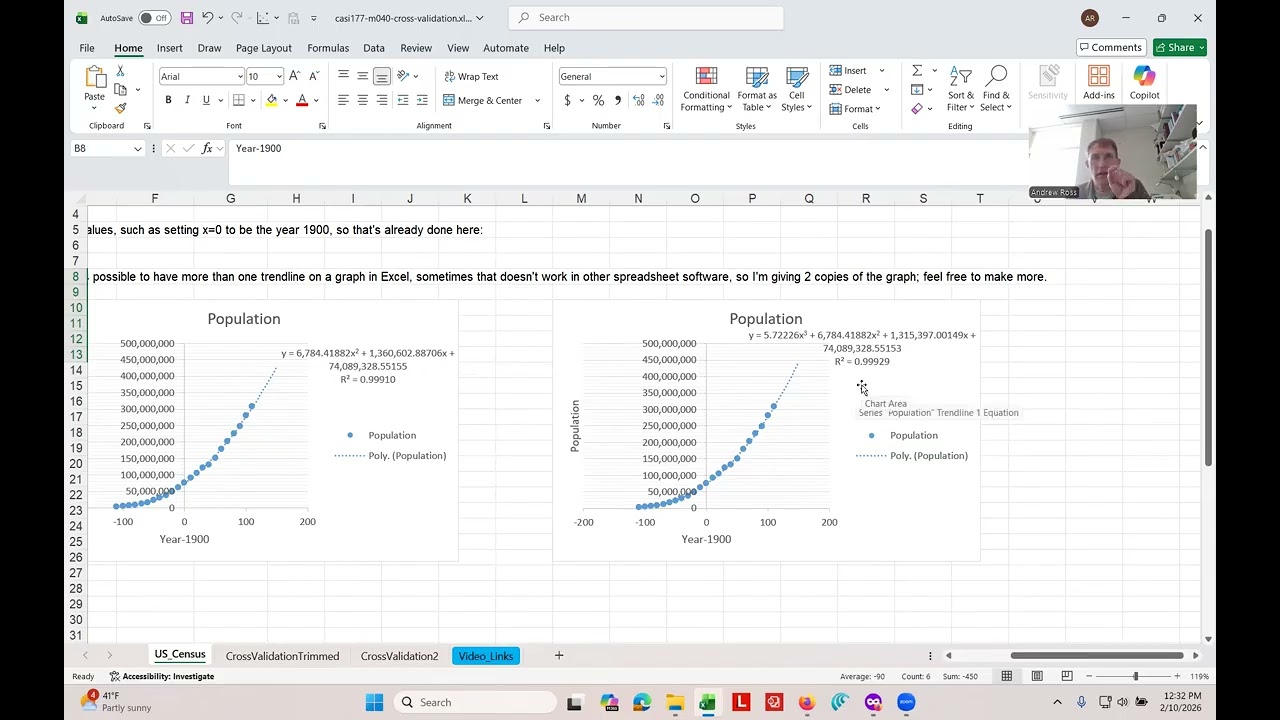Toggle Italic formatting
This screenshot has height=720, width=1280.
point(187,100)
